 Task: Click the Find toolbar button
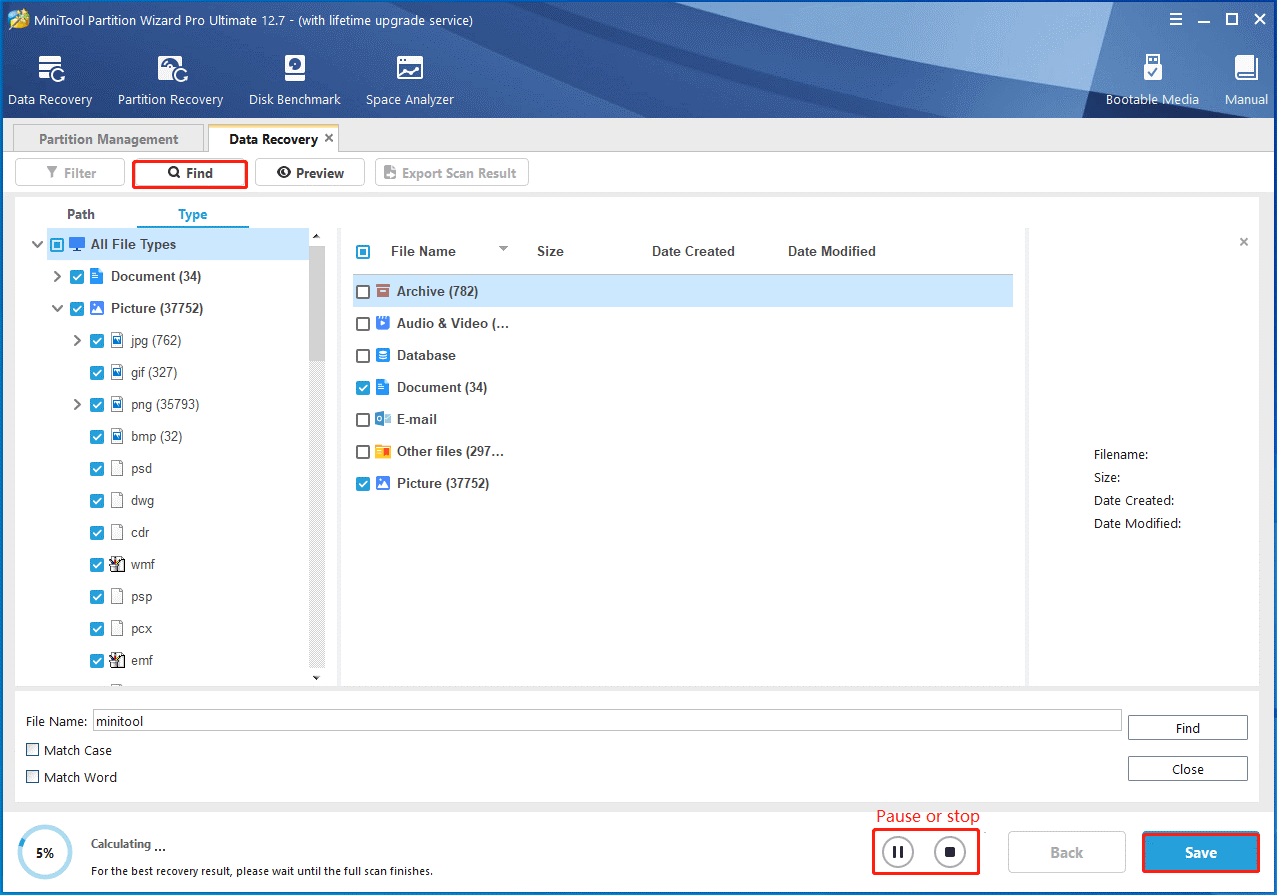[190, 173]
